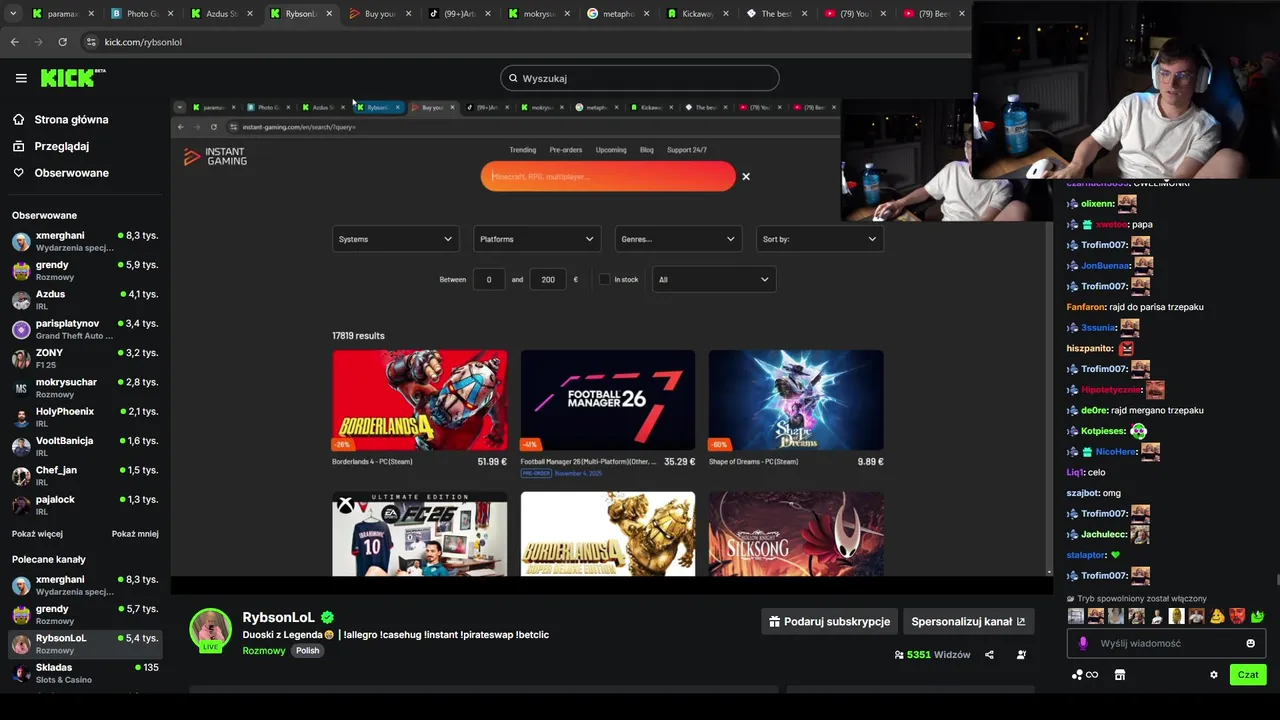1280x720 pixels.
Task: Click the Silksong game thumbnail
Action: 796,534
